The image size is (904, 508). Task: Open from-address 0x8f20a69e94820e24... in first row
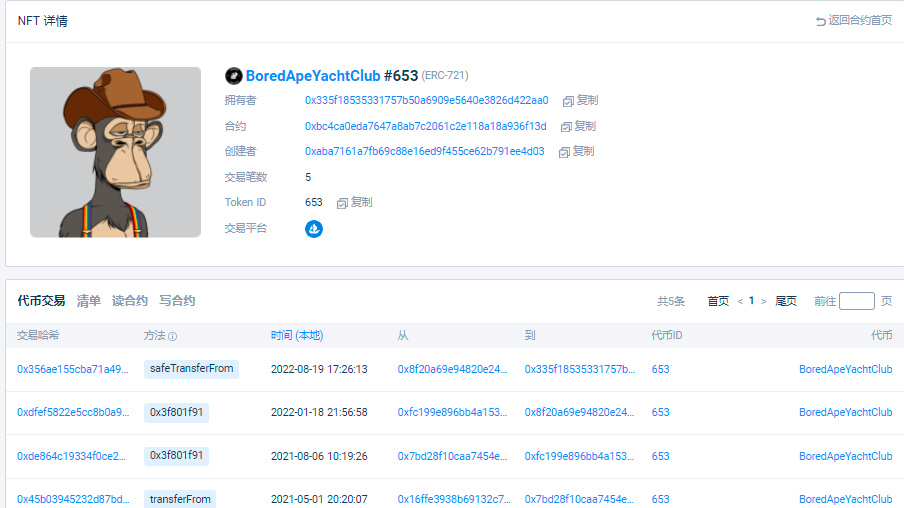(453, 369)
